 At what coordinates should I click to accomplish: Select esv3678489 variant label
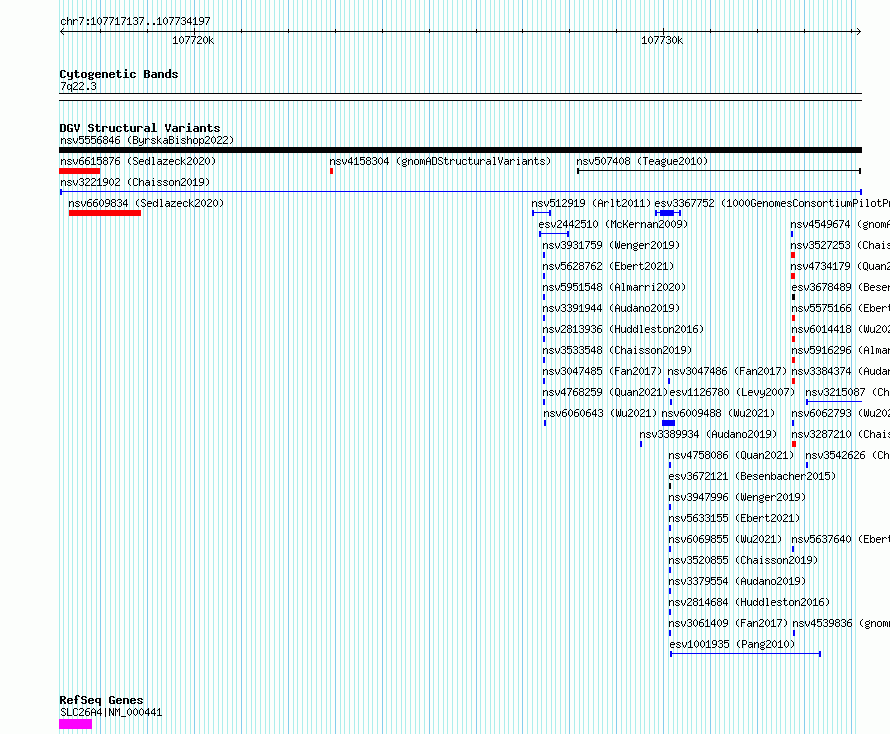tap(841, 287)
